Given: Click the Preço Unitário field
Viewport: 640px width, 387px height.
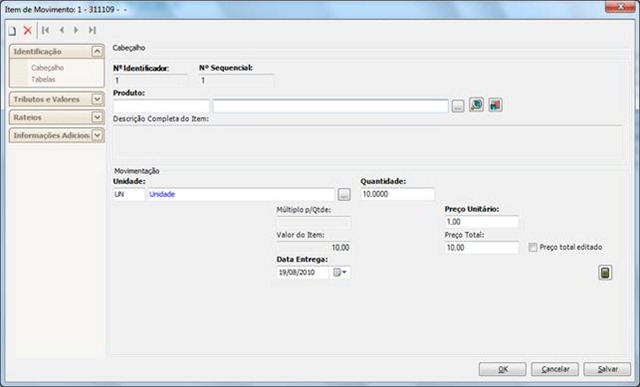Looking at the screenshot, I should pos(482,222).
